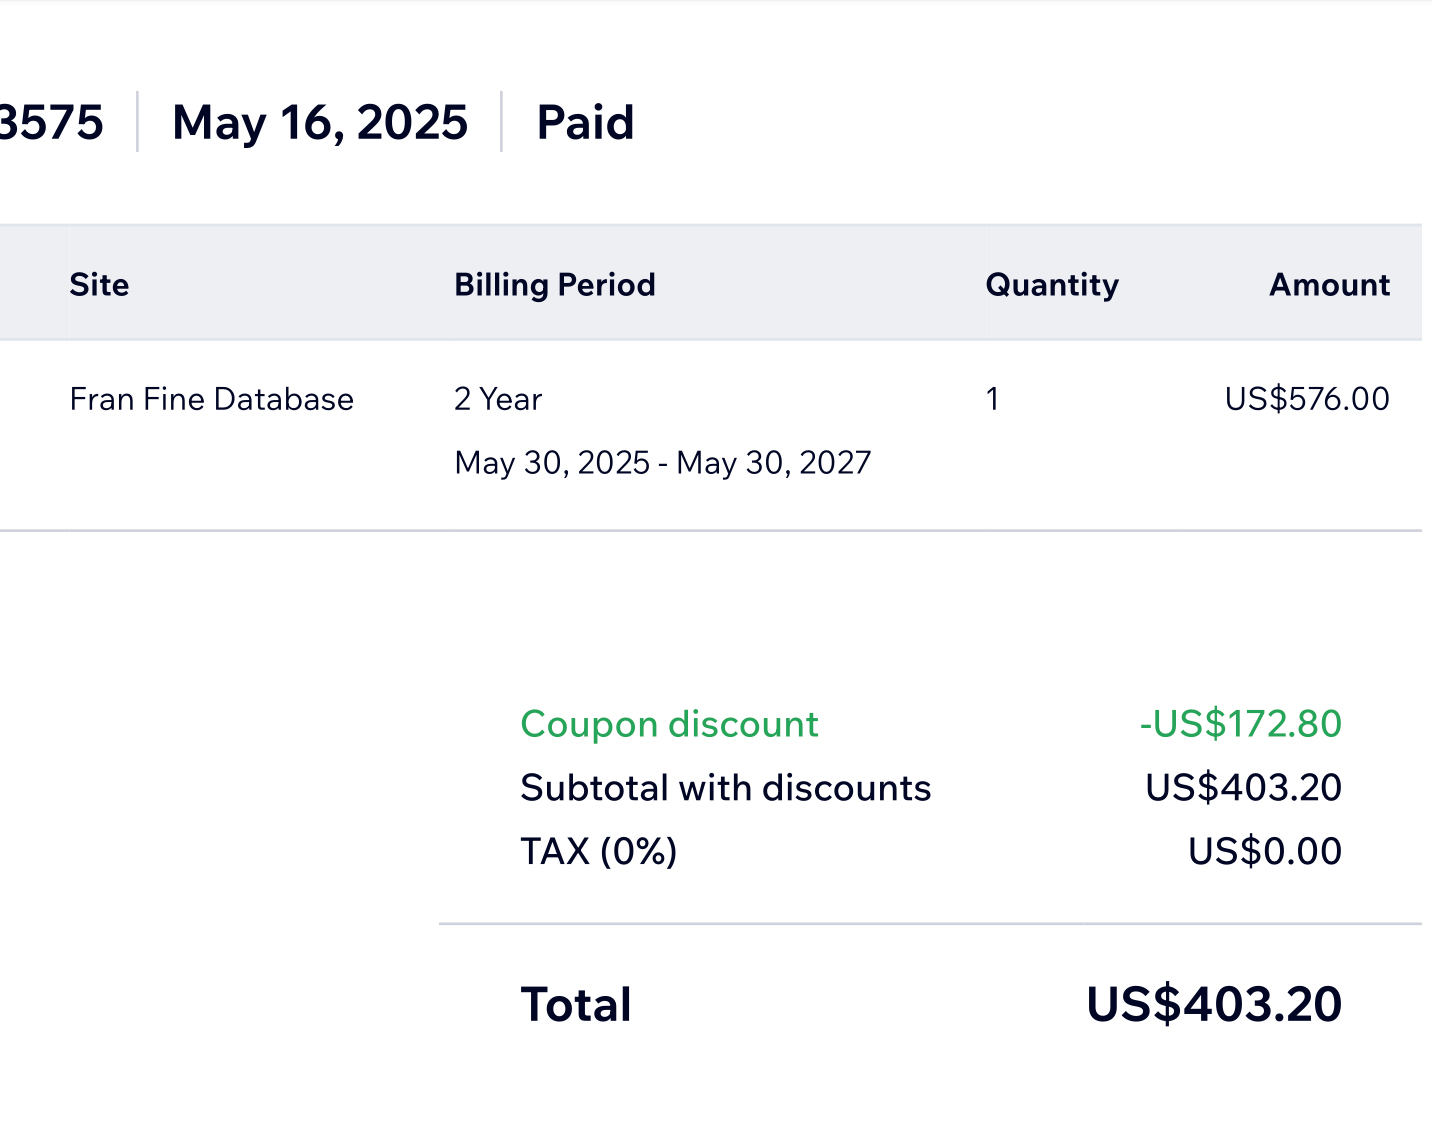Click the Fran Fine Database site name
The height and width of the screenshot is (1140, 1432).
click(x=212, y=399)
